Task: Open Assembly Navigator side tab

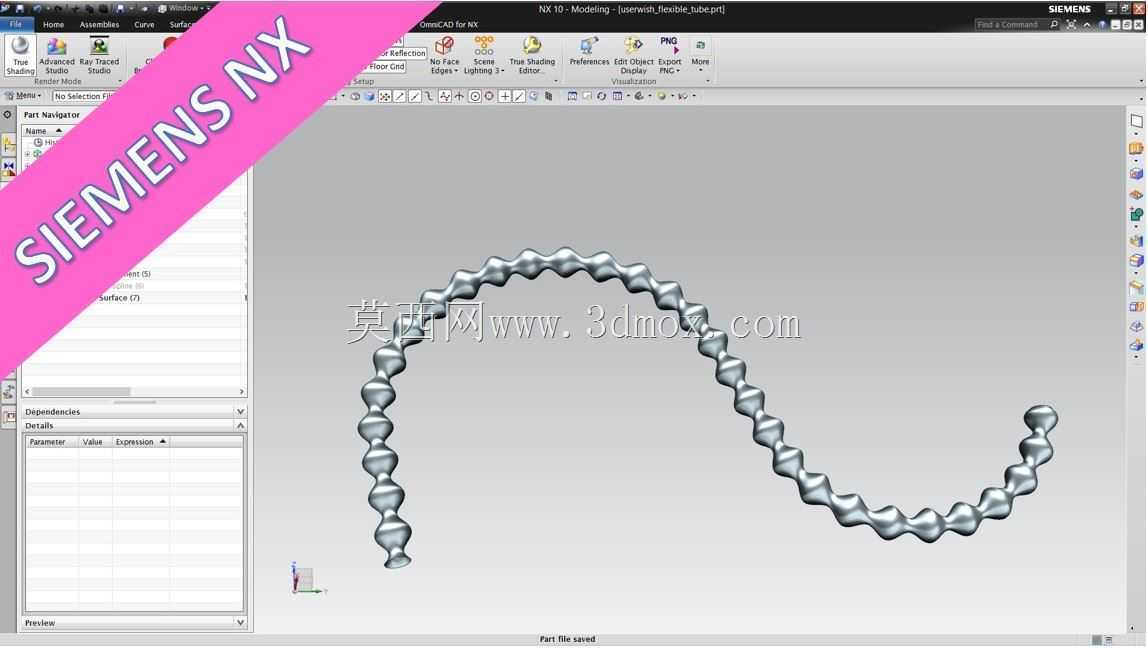Action: click(x=9, y=145)
